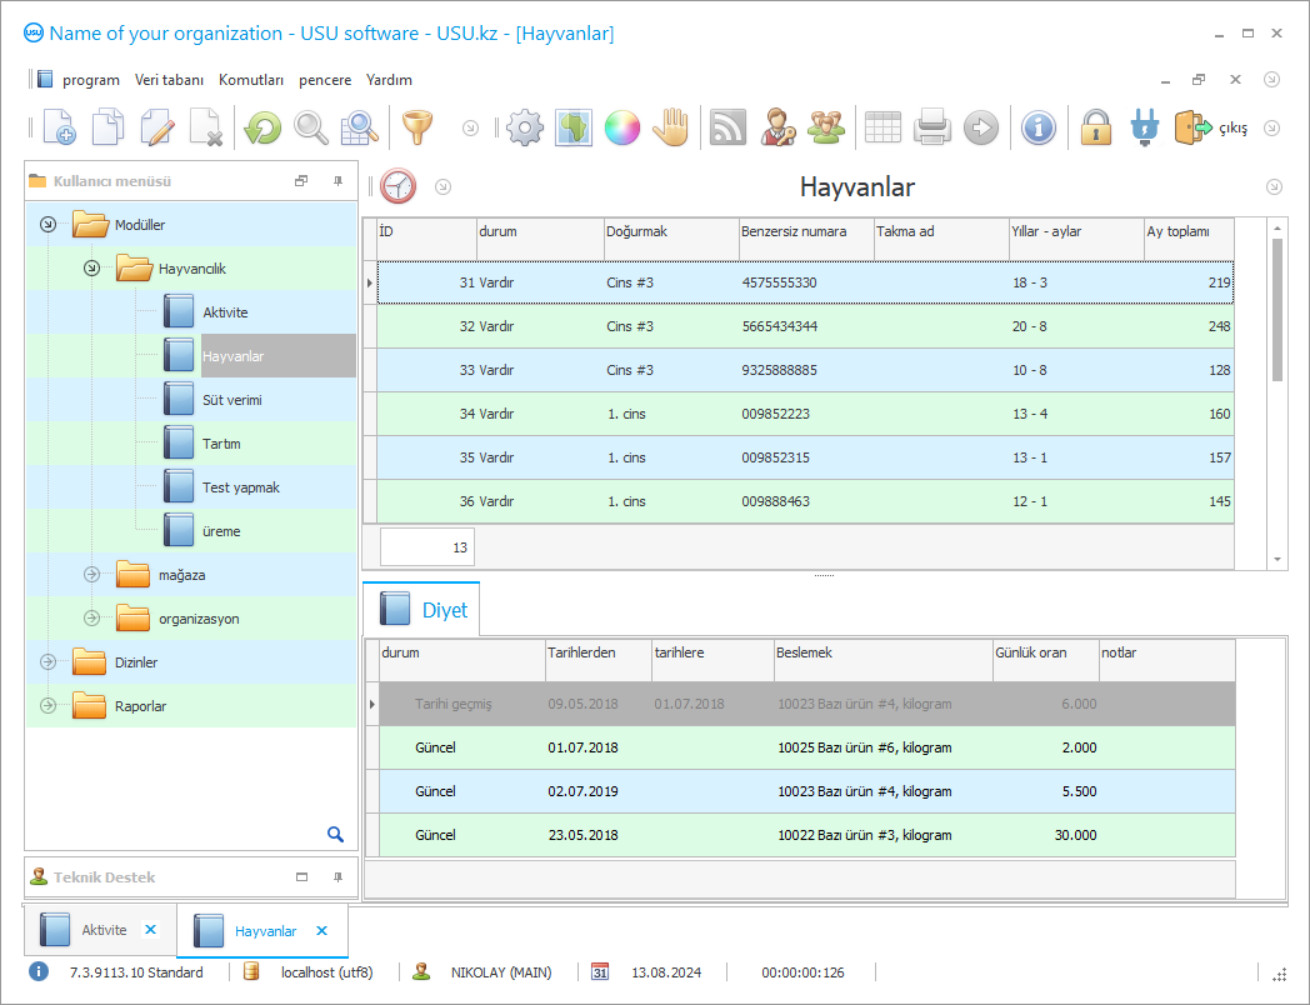Click the padlock lock icon
The image size is (1310, 1005).
pyautogui.click(x=1096, y=128)
